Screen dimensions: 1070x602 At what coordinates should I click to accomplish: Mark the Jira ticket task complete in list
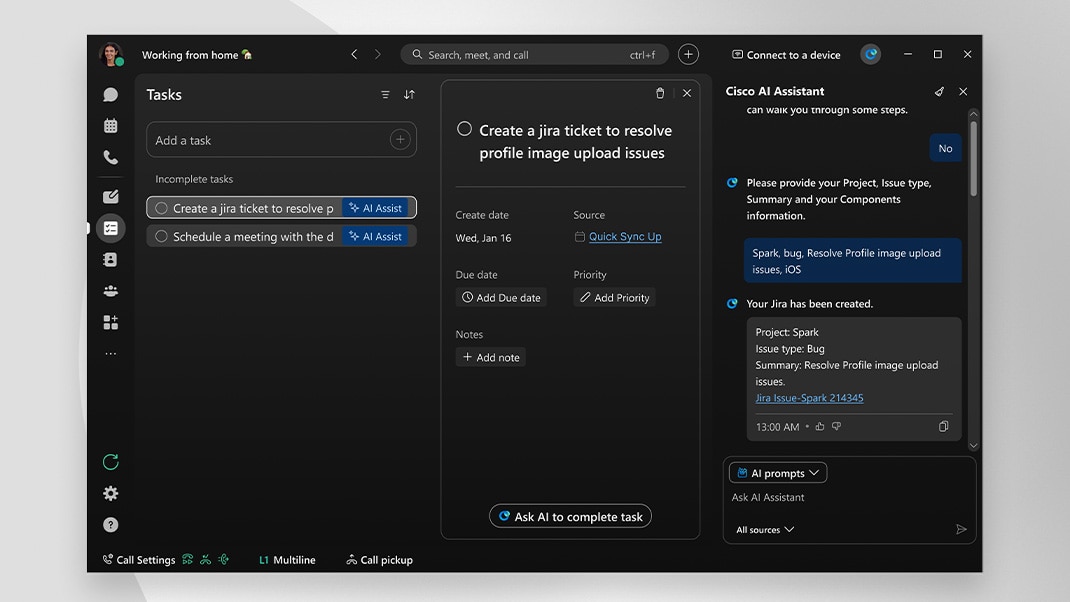coord(161,208)
